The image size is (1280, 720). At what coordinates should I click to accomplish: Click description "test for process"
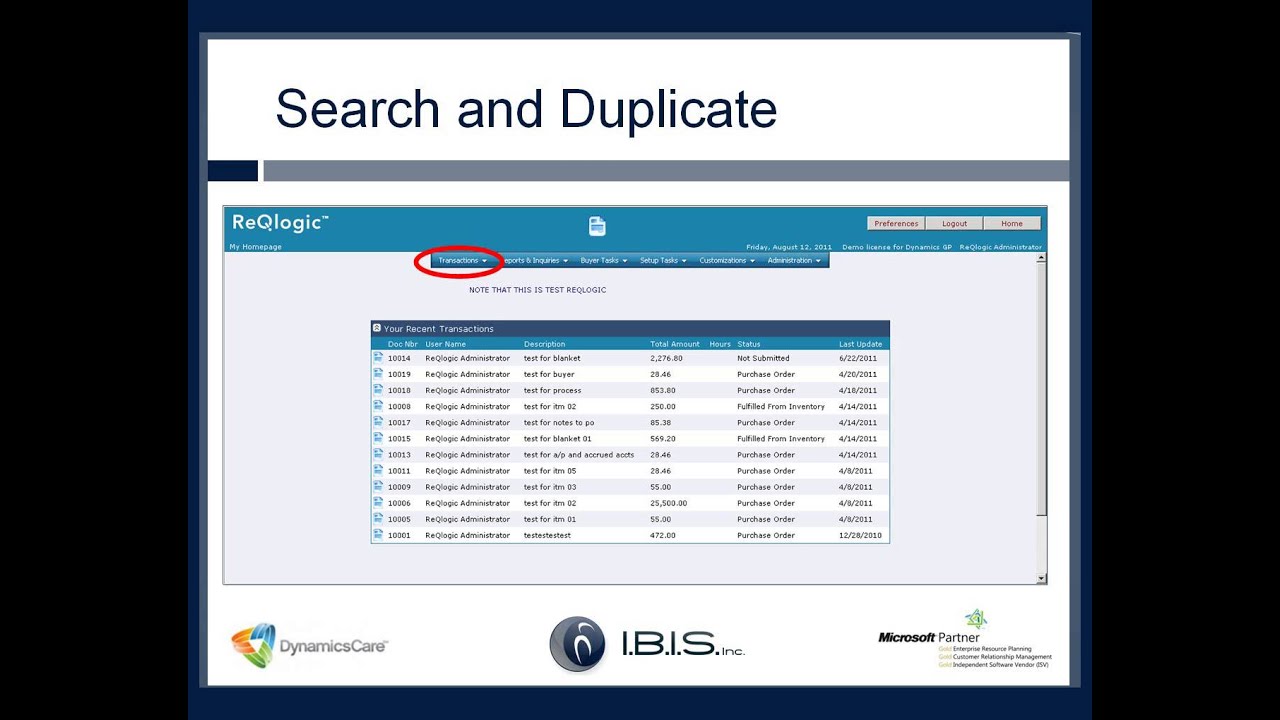click(x=552, y=390)
